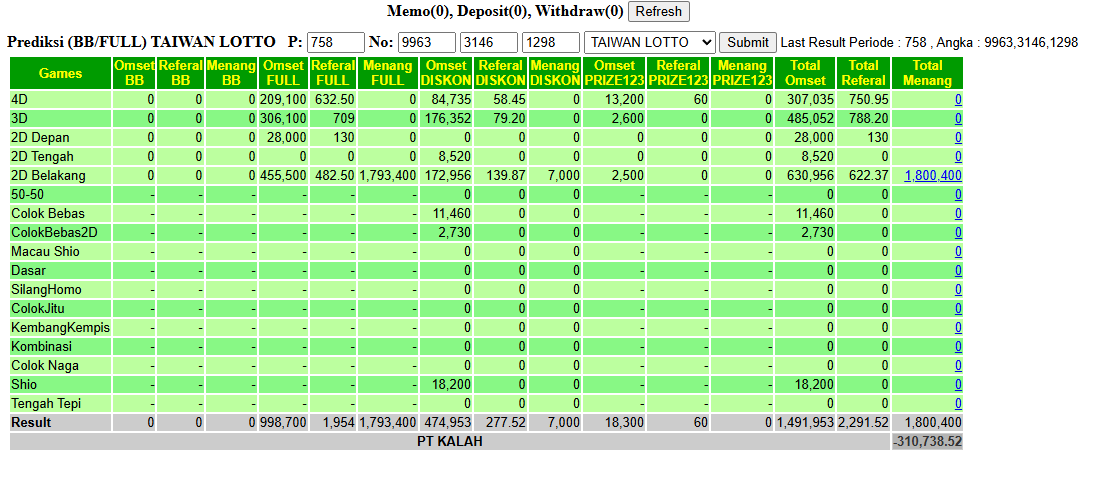Click Total Menang link for Colok Bebas
This screenshot has height=495, width=1101.
pyautogui.click(x=958, y=213)
